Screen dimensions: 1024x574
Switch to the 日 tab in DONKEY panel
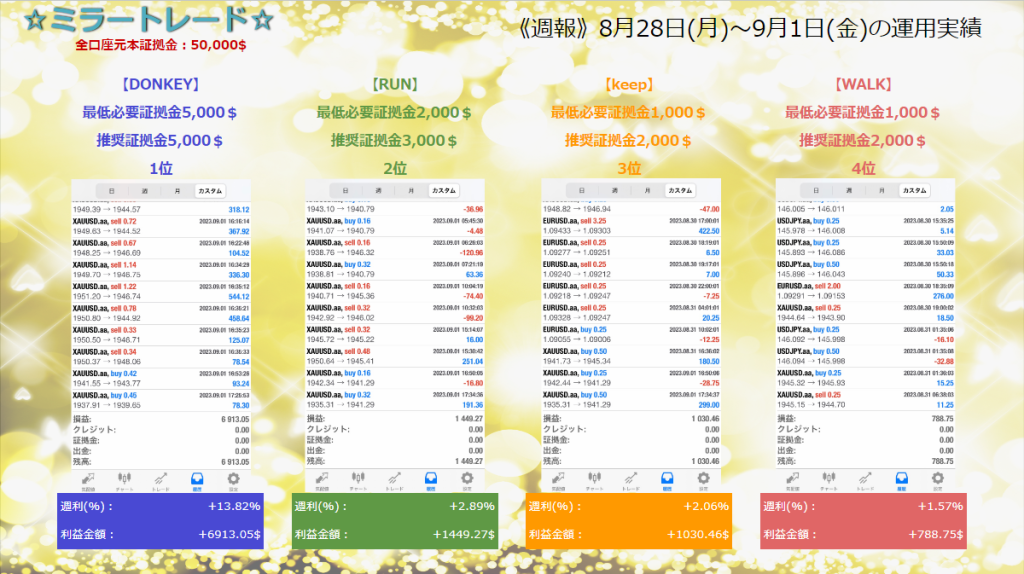(x=111, y=190)
